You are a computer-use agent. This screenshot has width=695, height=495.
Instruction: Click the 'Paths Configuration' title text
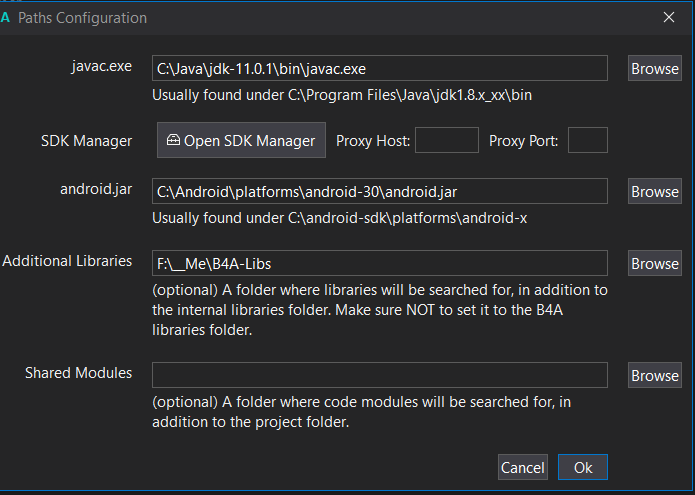(x=82, y=18)
